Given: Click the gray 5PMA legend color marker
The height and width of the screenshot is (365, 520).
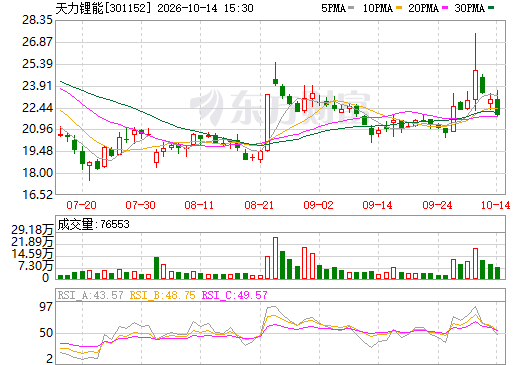Looking at the screenshot, I should tap(351, 8).
